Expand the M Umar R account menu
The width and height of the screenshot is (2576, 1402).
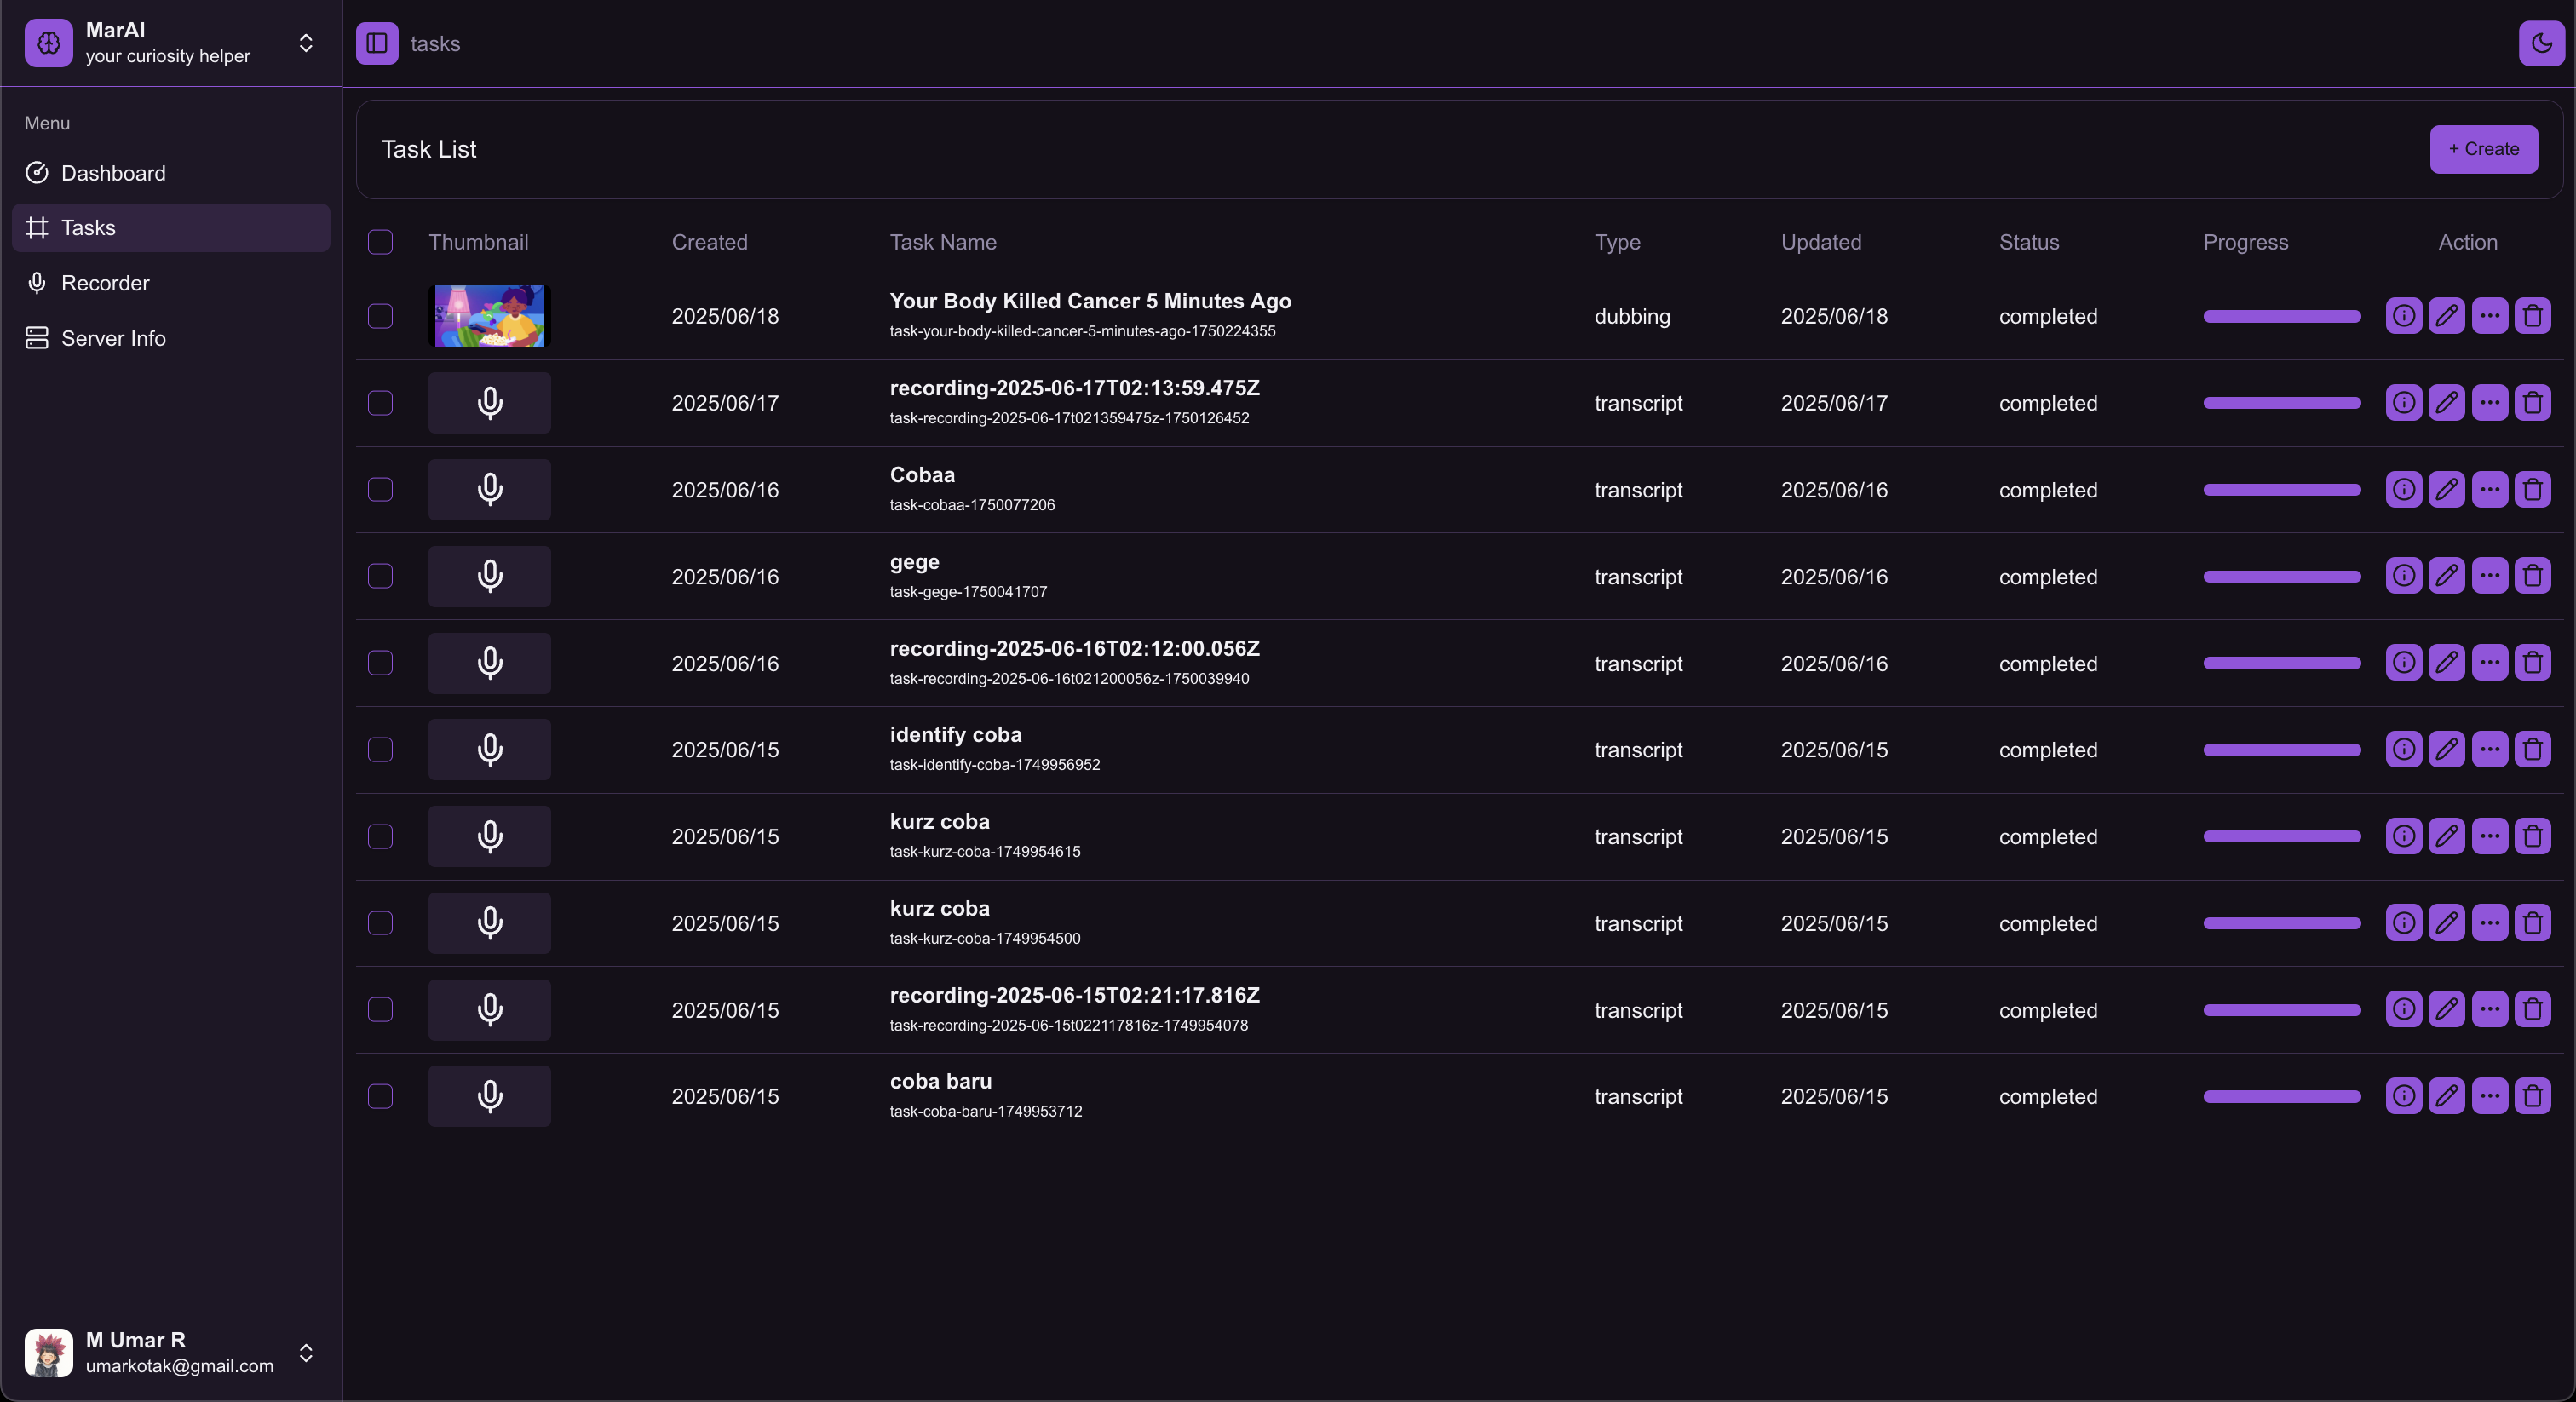306,1353
